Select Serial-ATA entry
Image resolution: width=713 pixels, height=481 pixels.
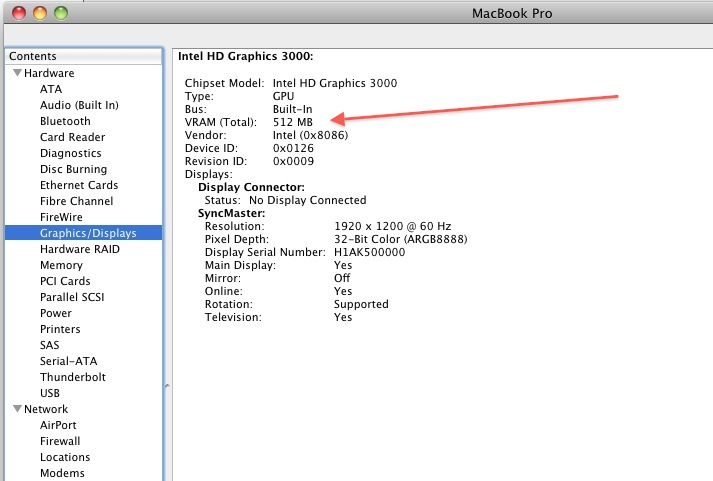coord(68,361)
